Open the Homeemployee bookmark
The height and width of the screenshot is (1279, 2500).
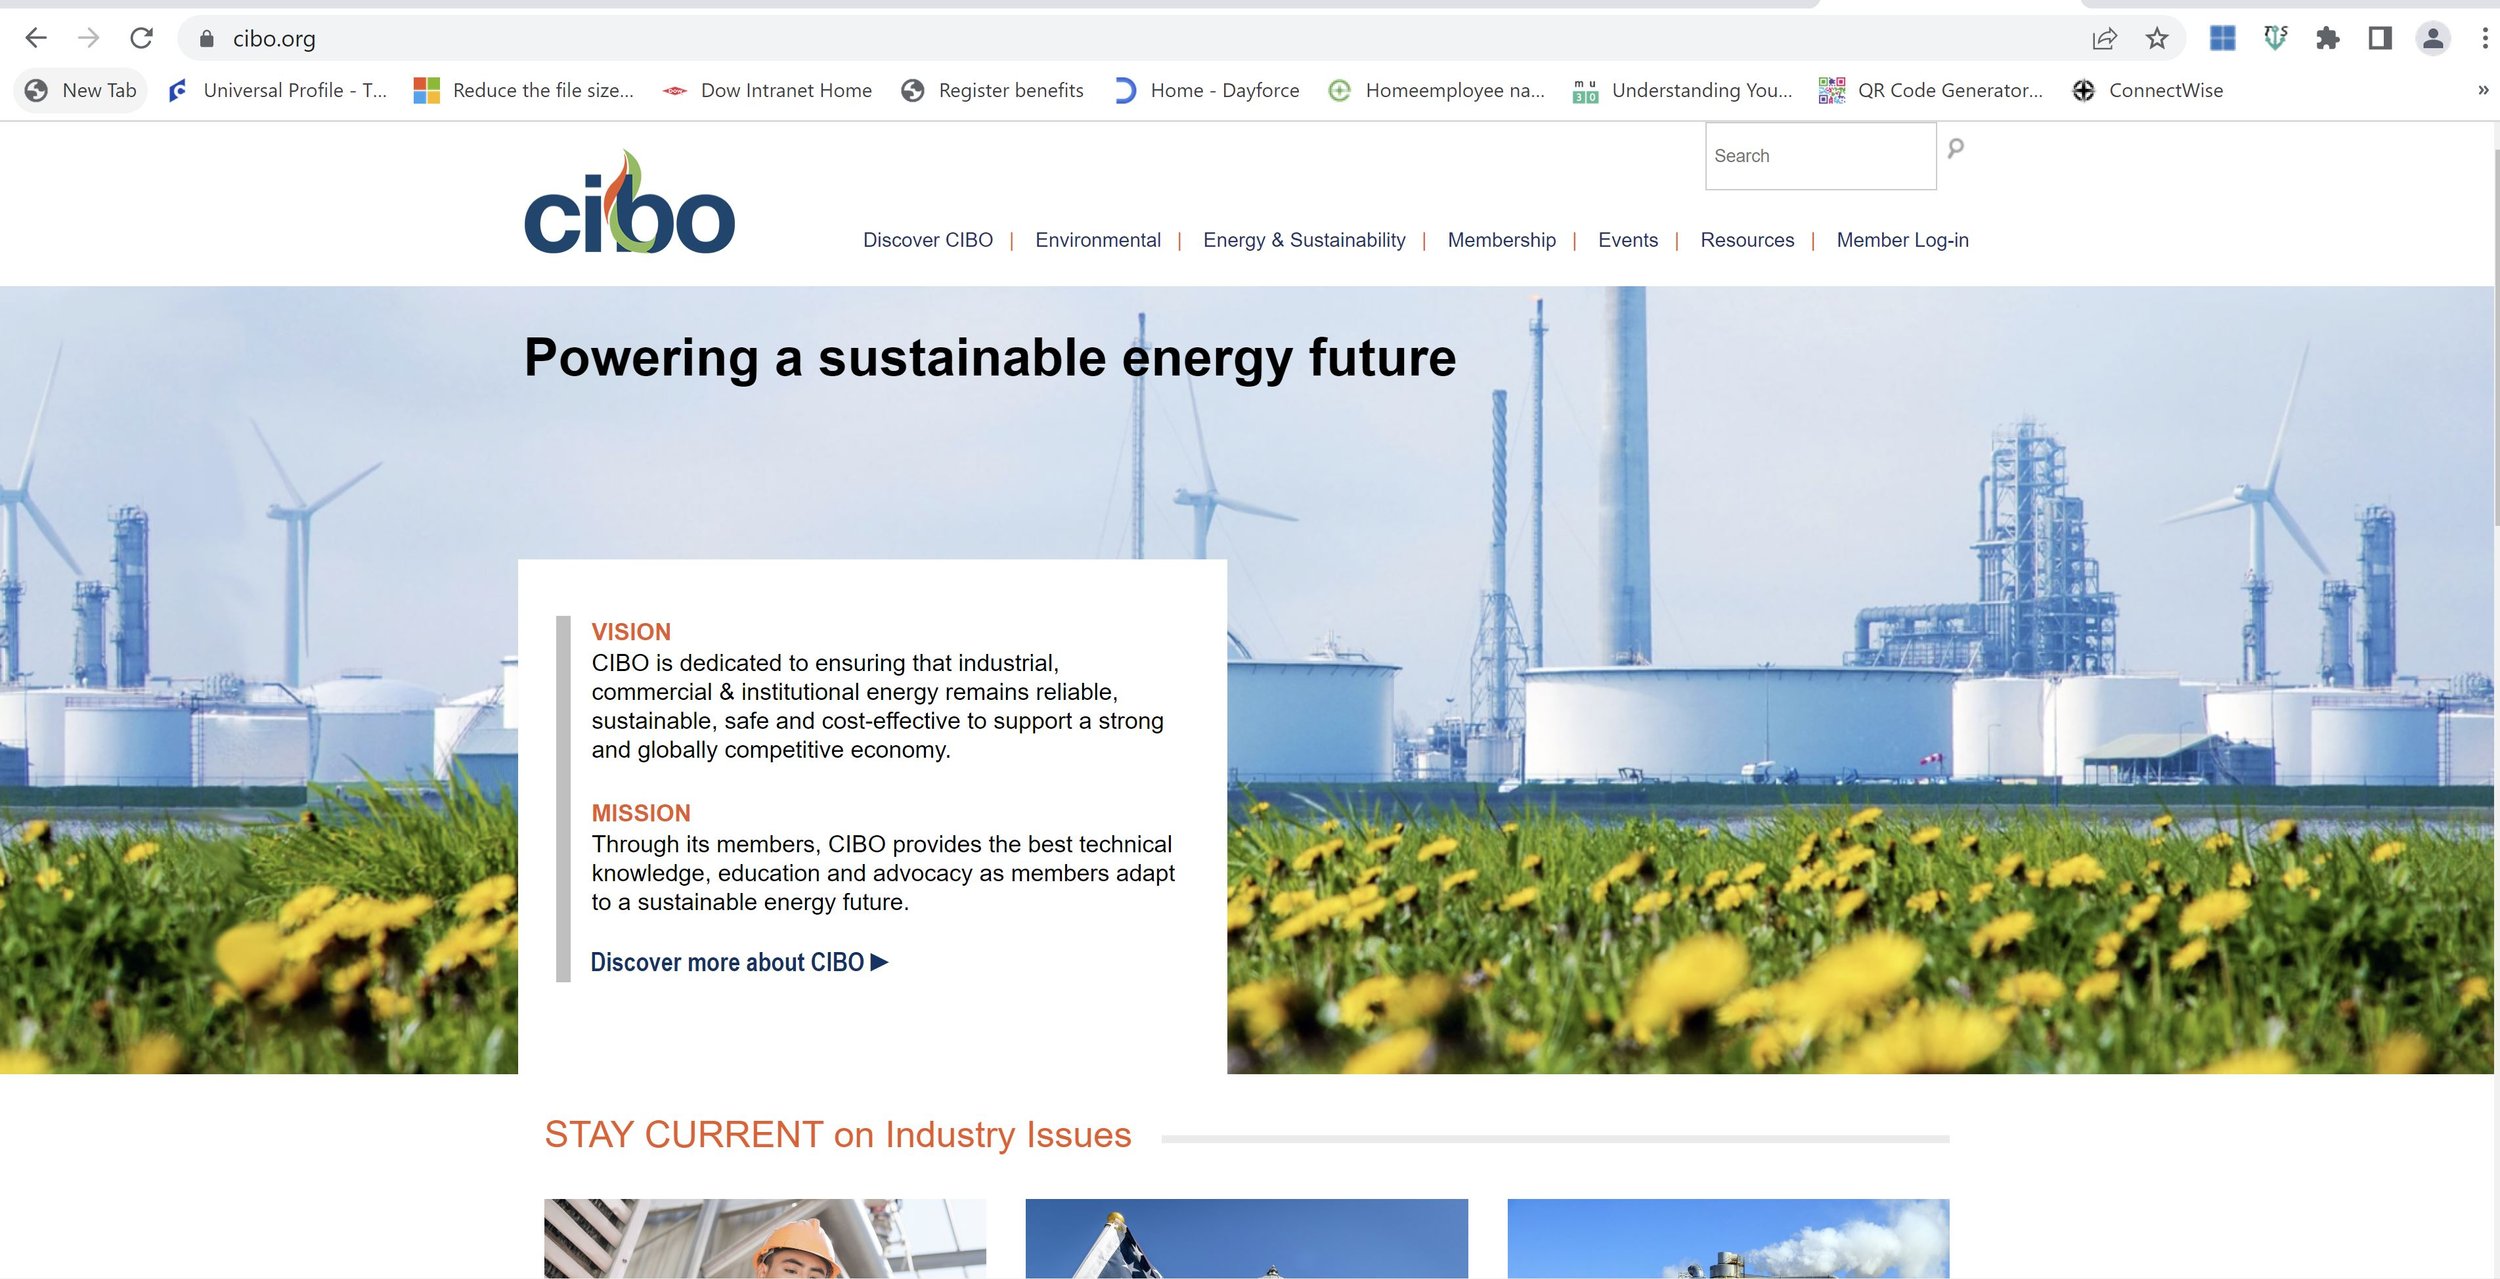tap(1436, 91)
